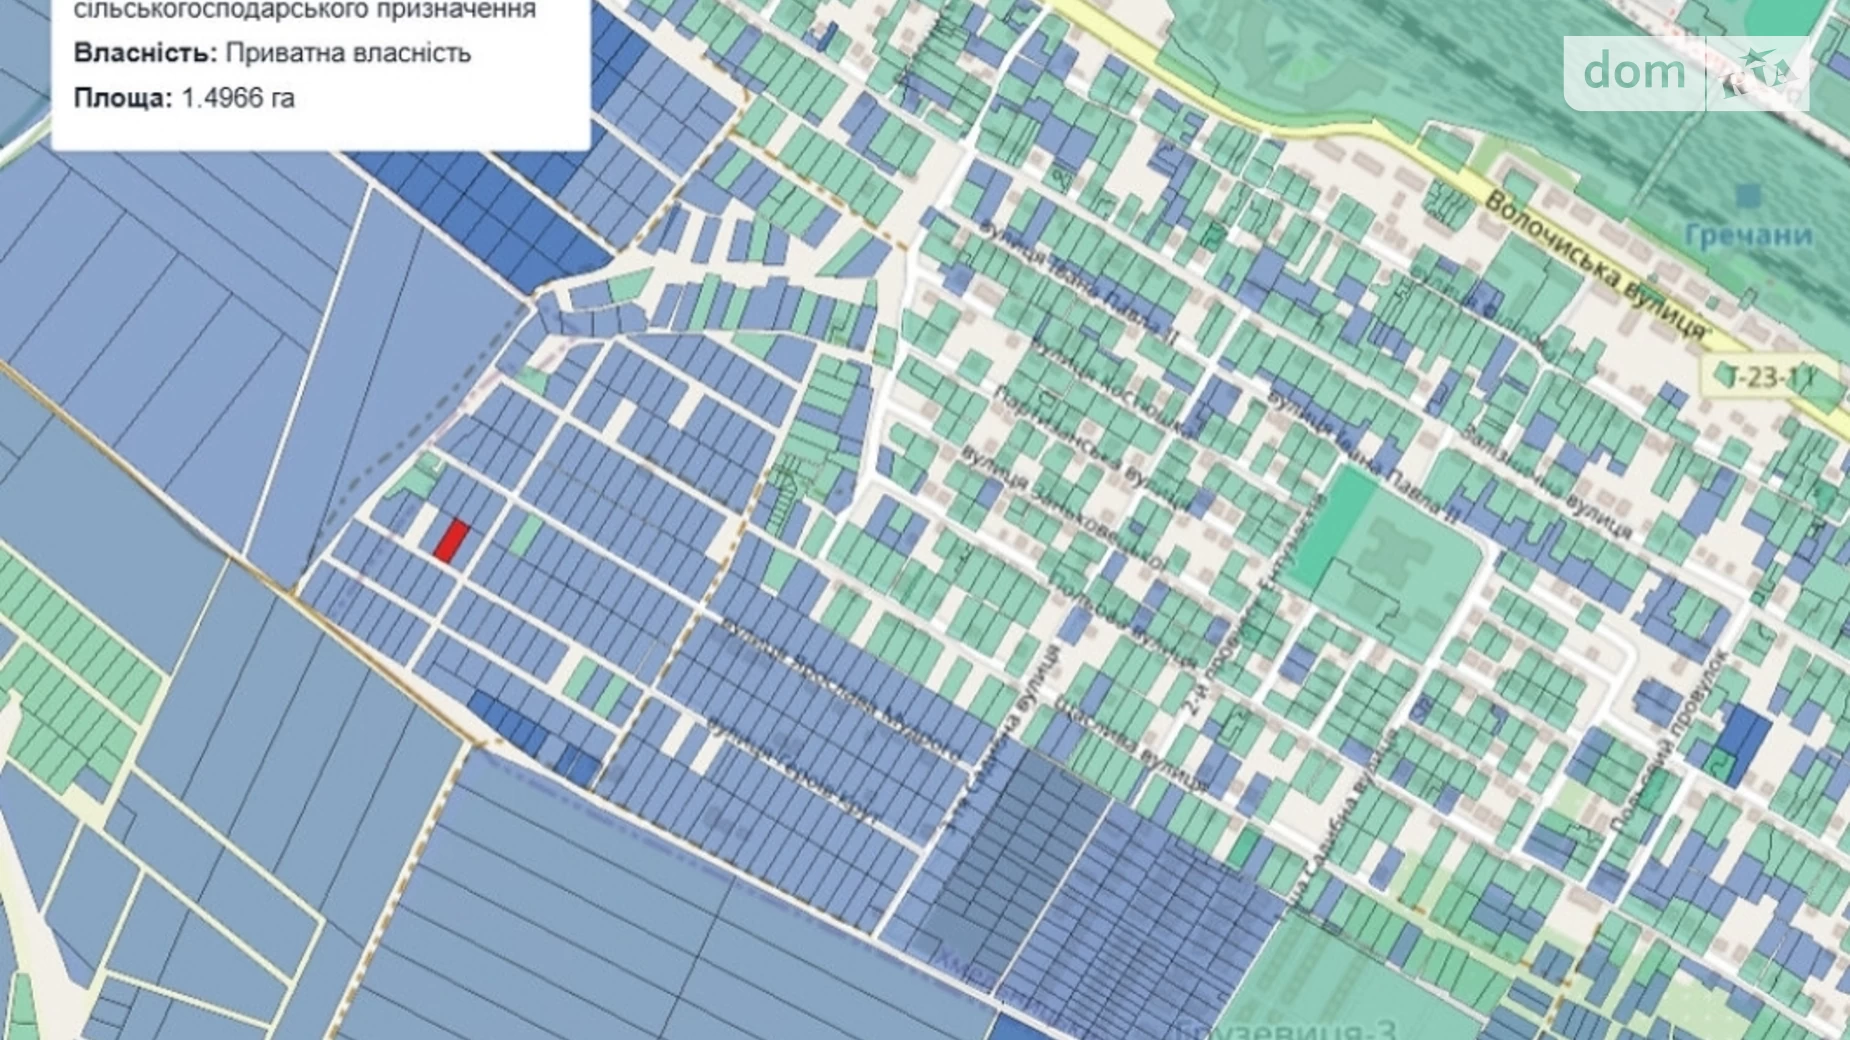This screenshot has height=1040, width=1850.
Task: Click the Гречани station square marker
Action: (x=1747, y=195)
